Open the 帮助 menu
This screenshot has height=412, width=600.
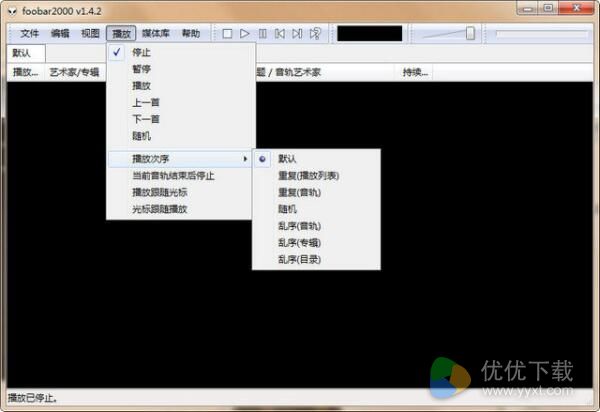[191, 34]
